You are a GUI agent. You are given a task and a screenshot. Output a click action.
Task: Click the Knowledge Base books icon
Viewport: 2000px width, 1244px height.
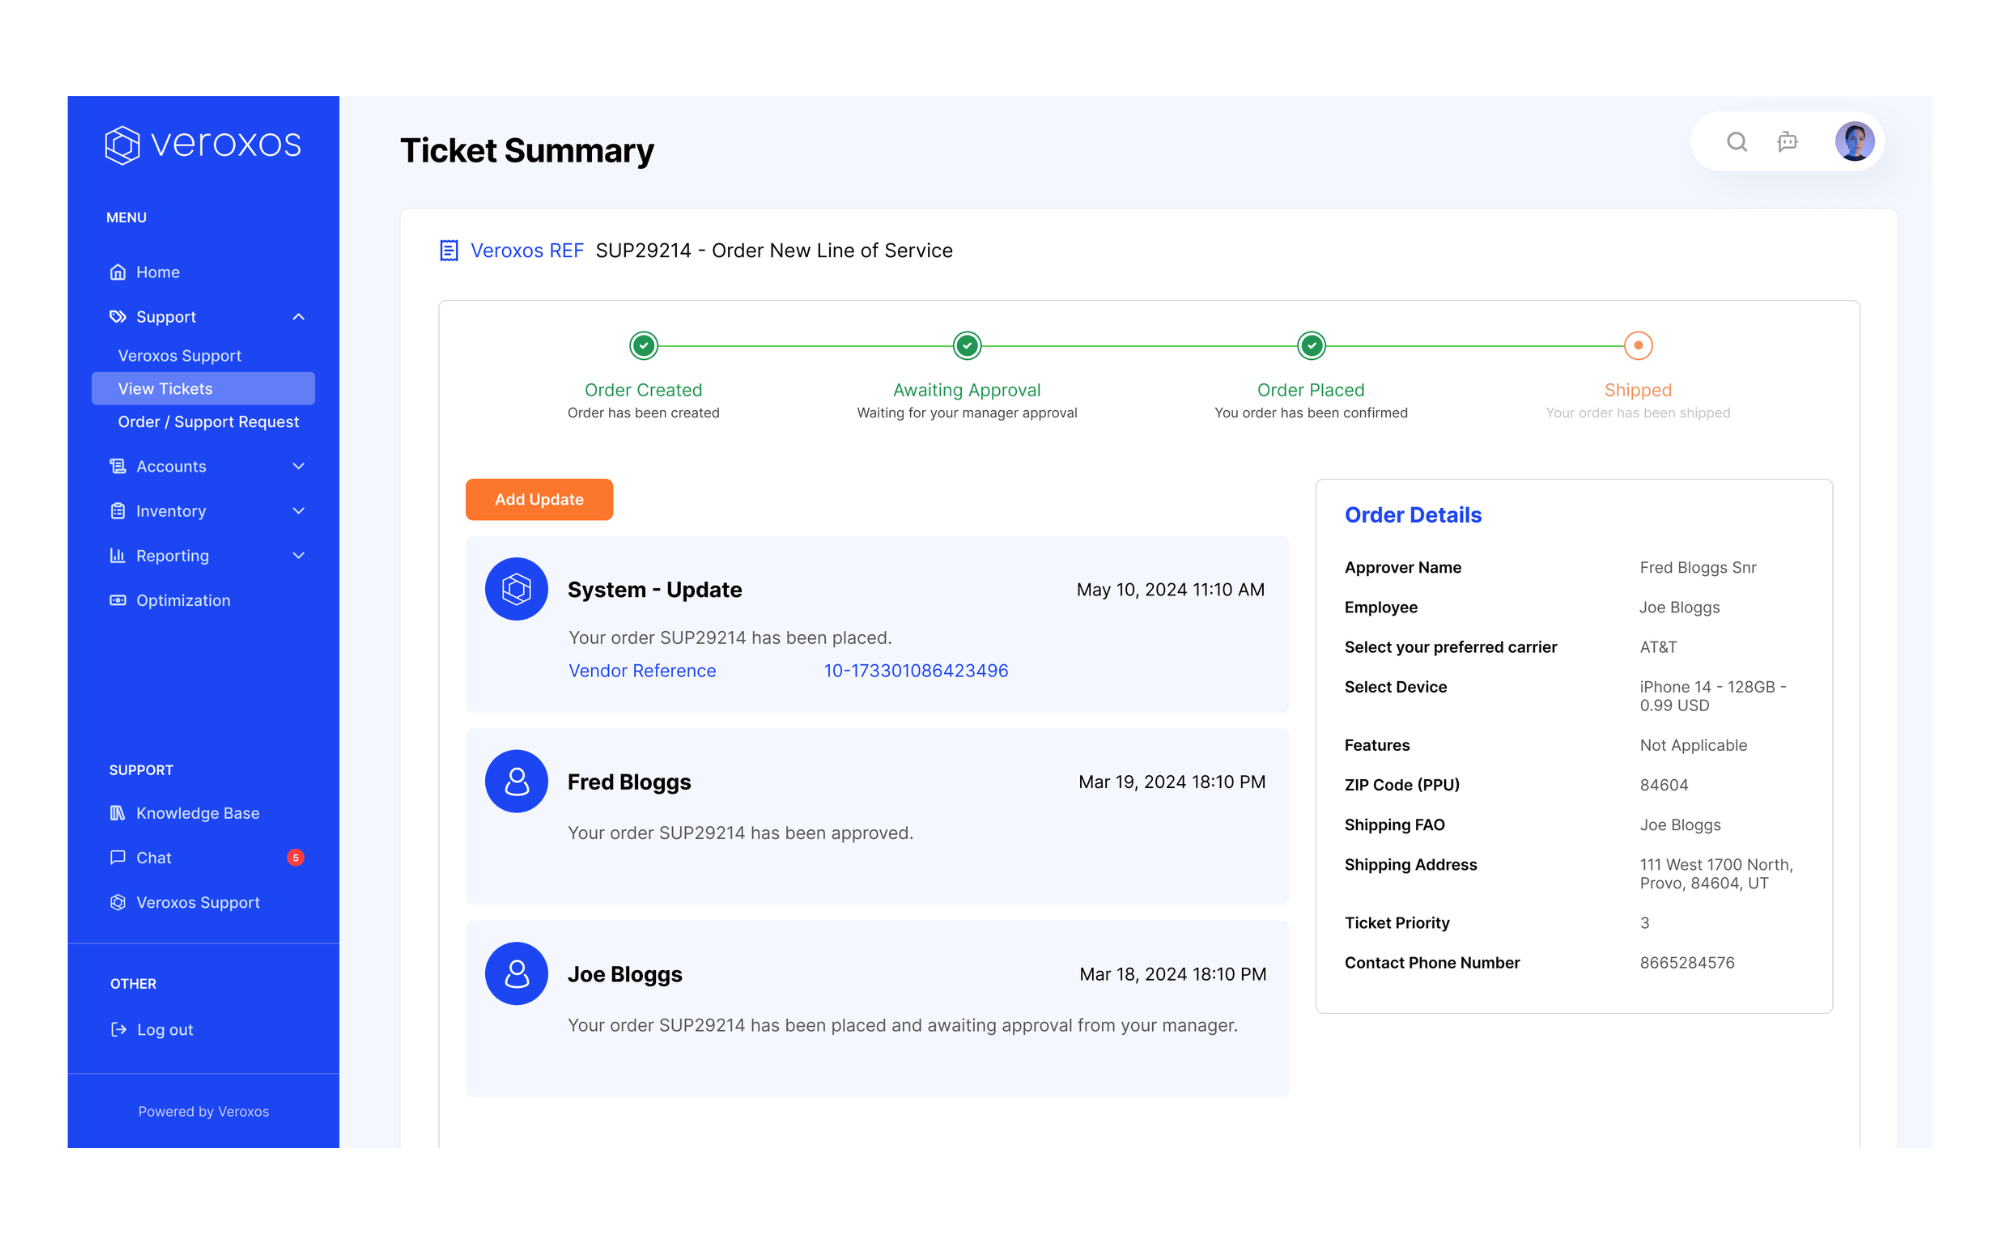coord(118,813)
